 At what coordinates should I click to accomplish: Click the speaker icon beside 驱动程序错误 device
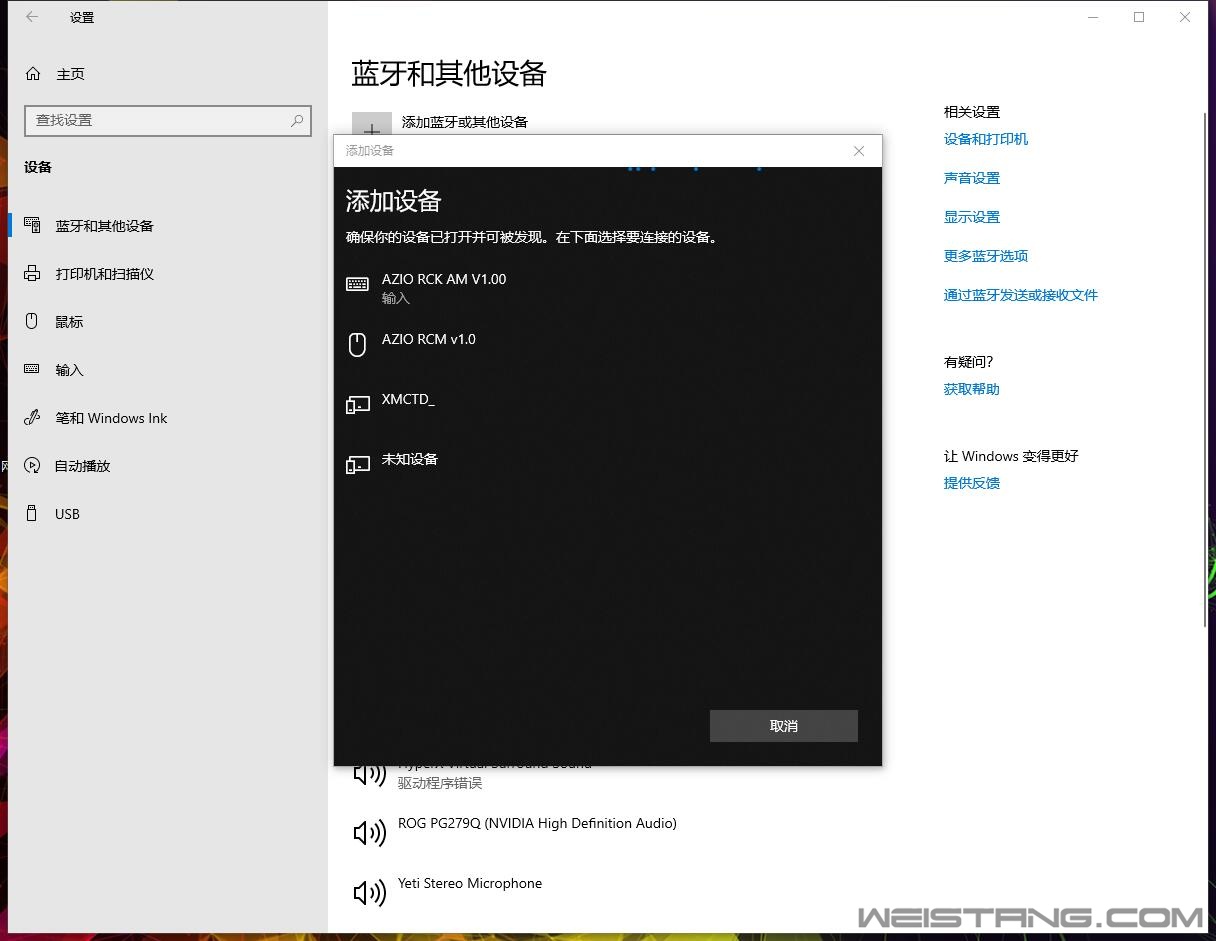tap(369, 773)
